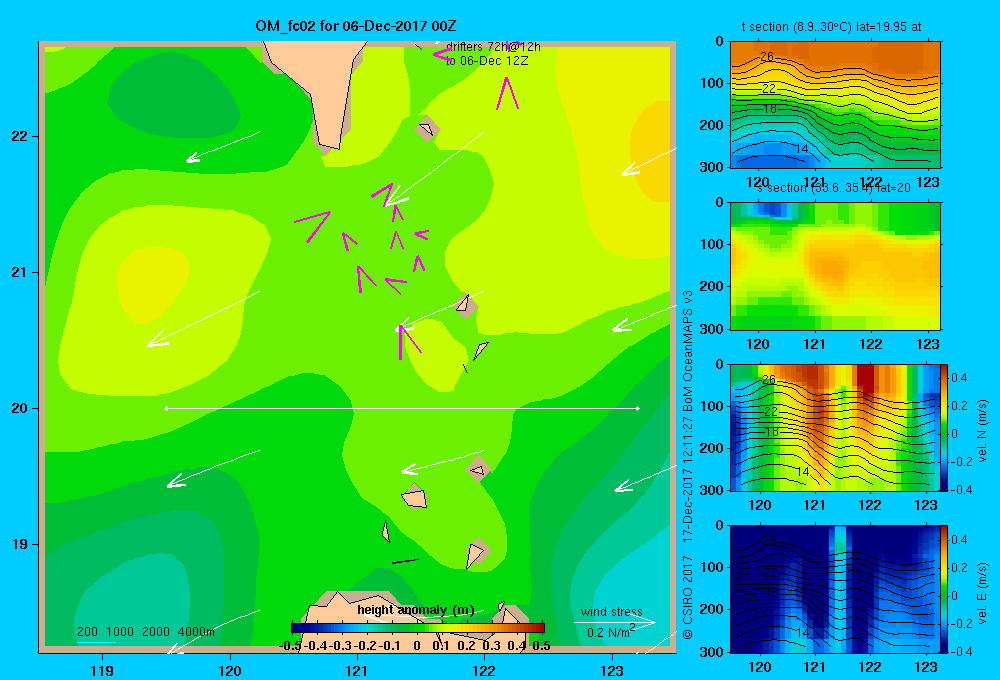The width and height of the screenshot is (1000, 680).
Task: Click the "200" bathymetry depth legend entry
Action: [x=87, y=632]
